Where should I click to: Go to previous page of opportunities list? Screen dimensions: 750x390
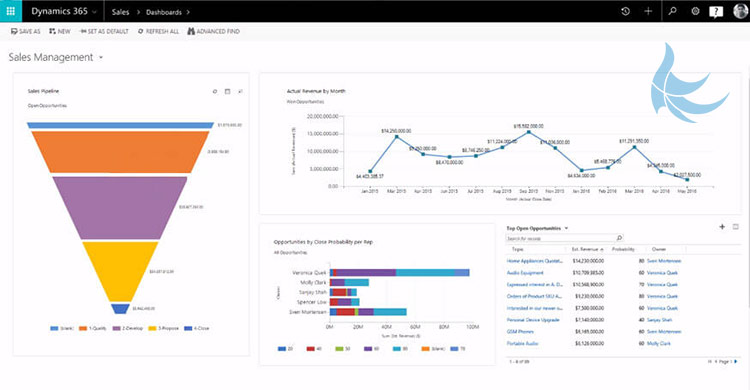point(716,362)
